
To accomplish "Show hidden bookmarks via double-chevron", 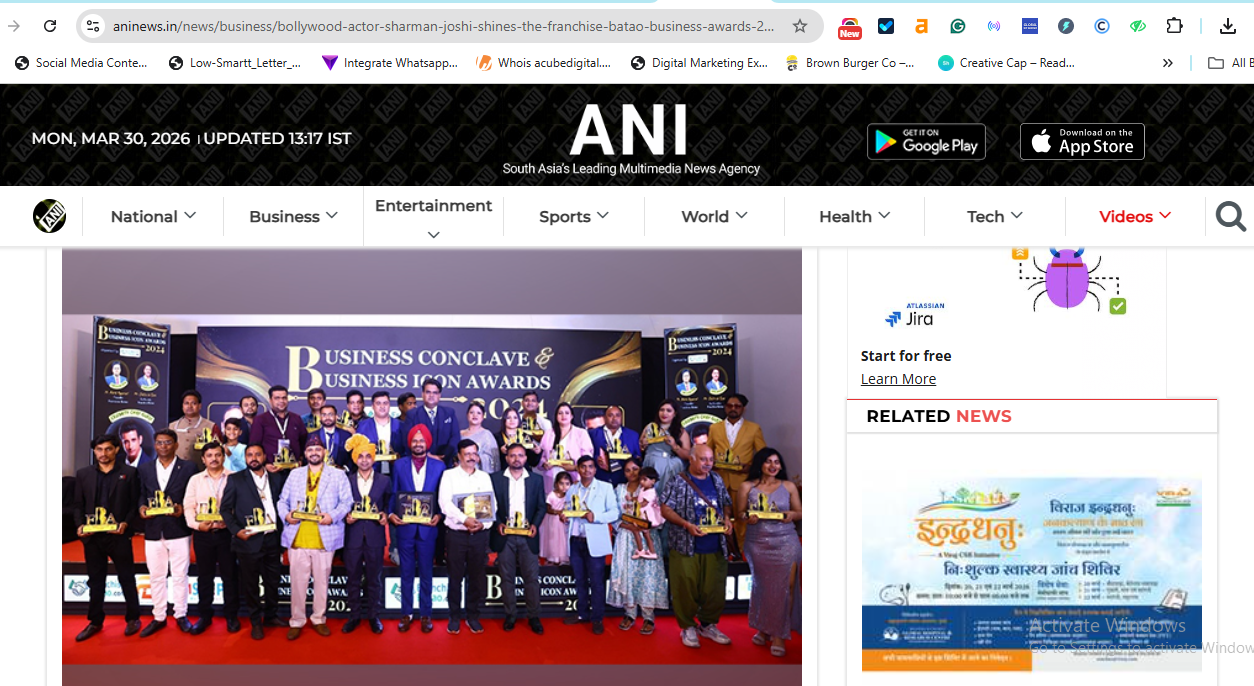I will tap(1167, 62).
